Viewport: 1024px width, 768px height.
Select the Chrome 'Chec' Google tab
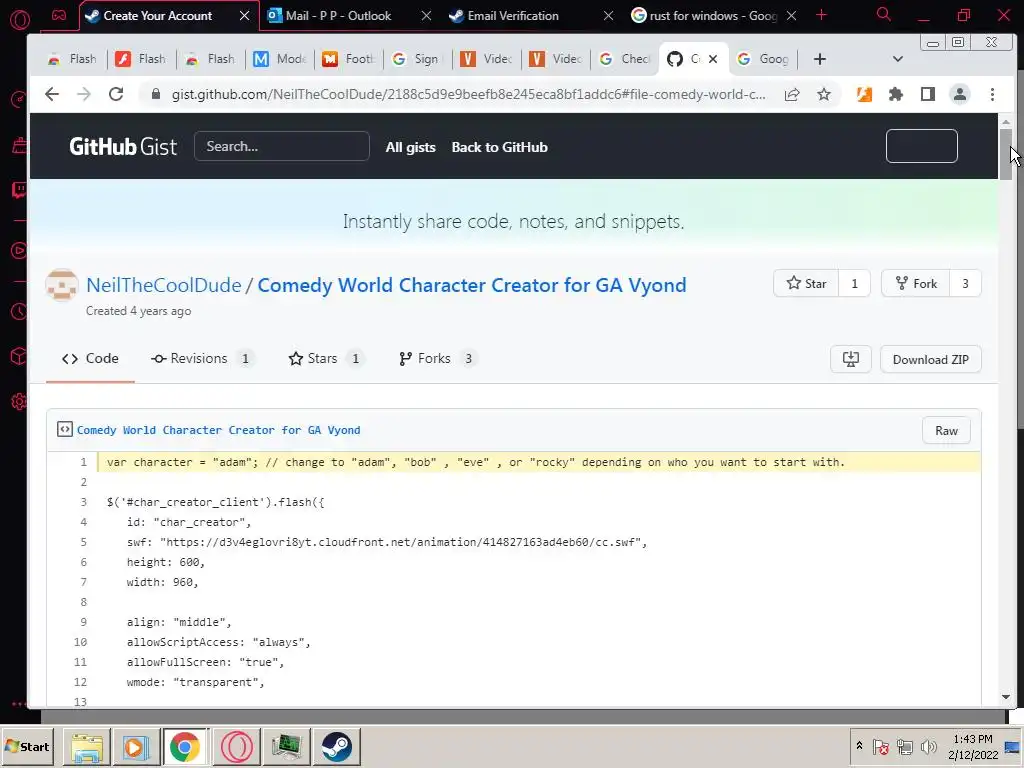[x=624, y=59]
